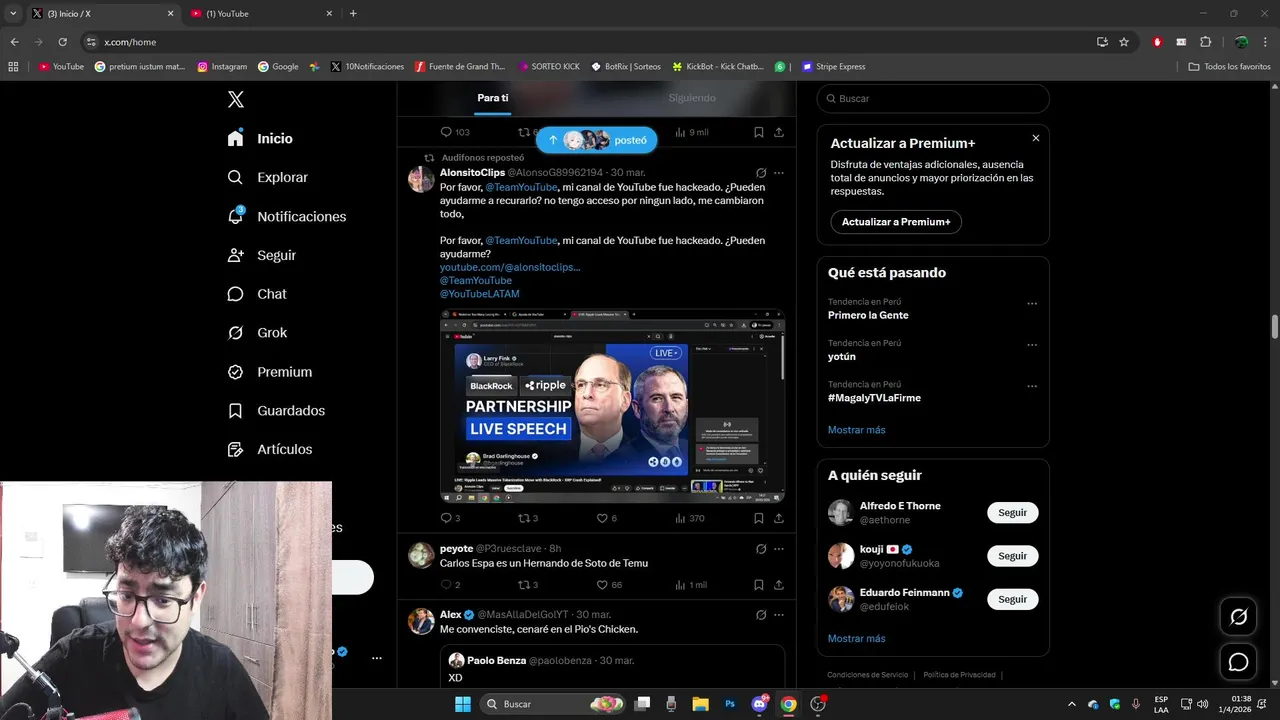1280x720 pixels.
Task: Reply to AlonsitoClips post
Action: click(450, 518)
